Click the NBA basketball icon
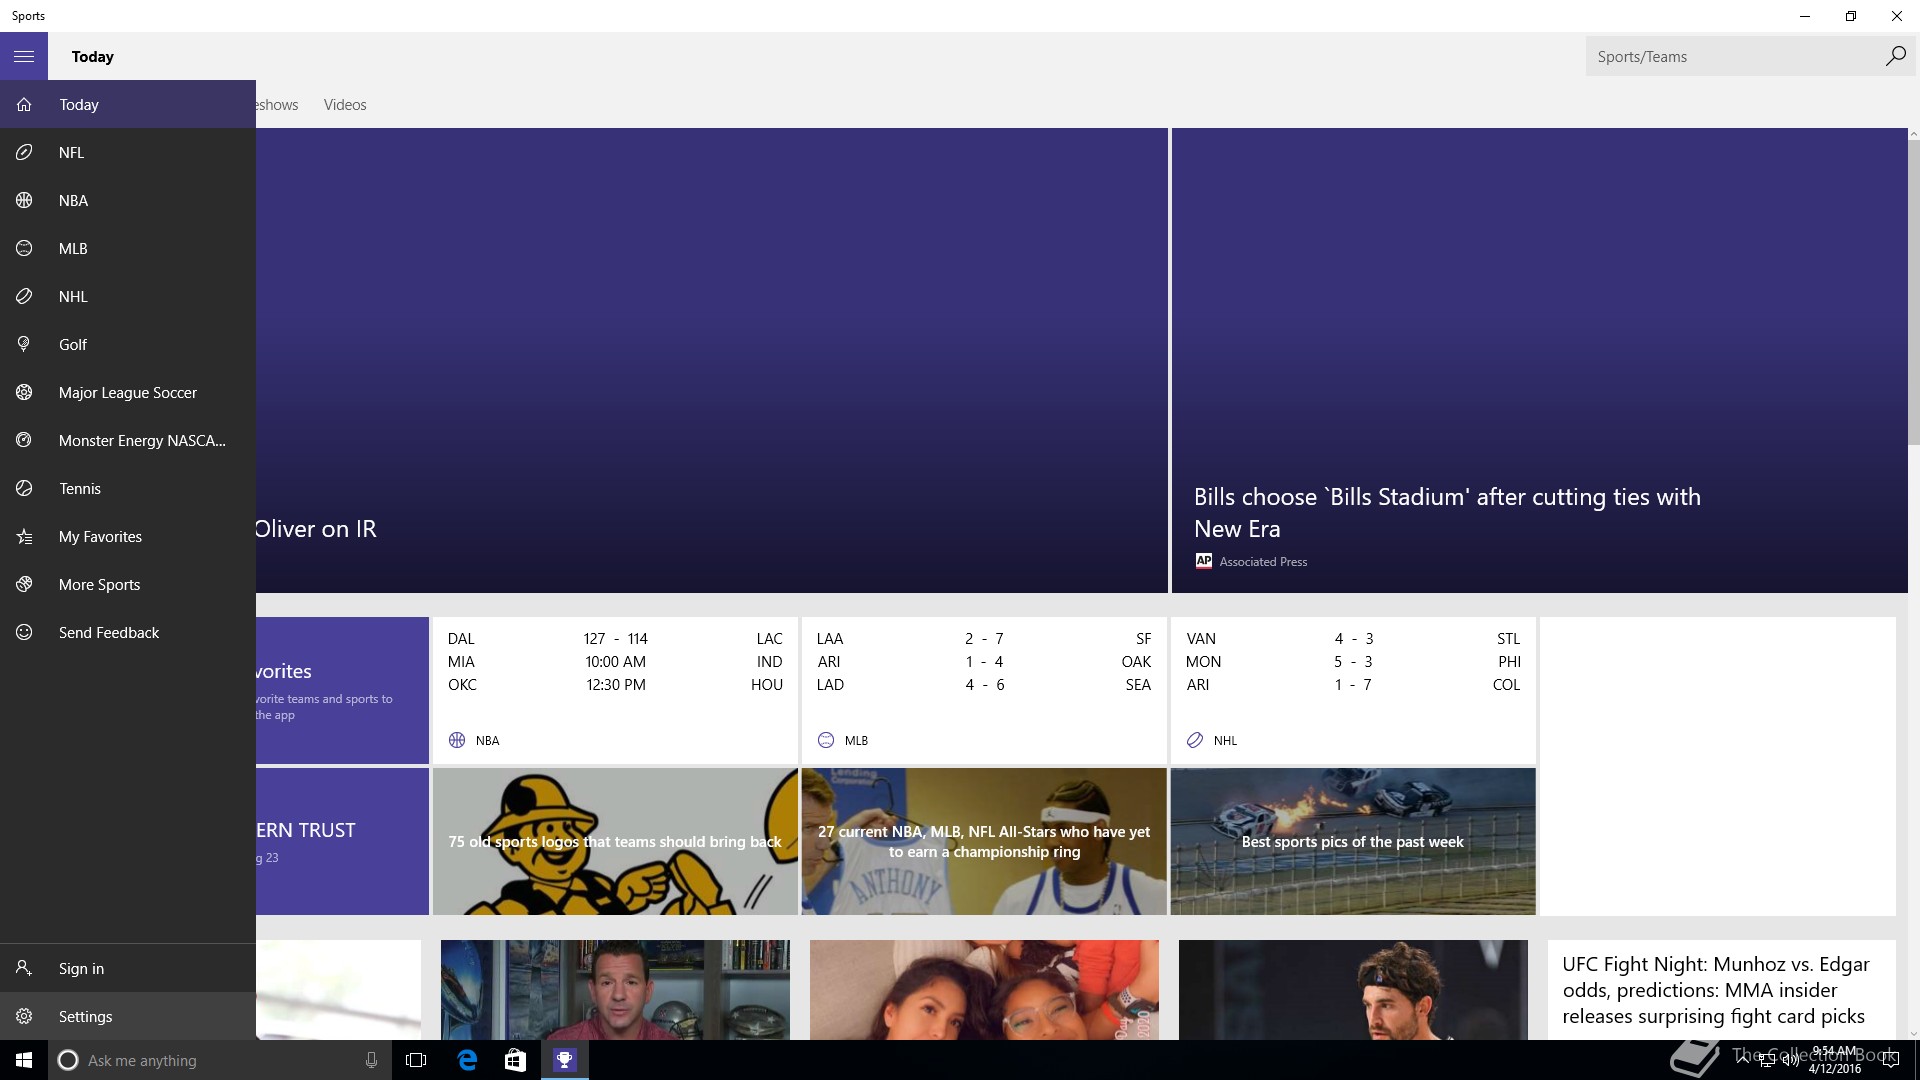1920x1080 pixels. (24, 200)
